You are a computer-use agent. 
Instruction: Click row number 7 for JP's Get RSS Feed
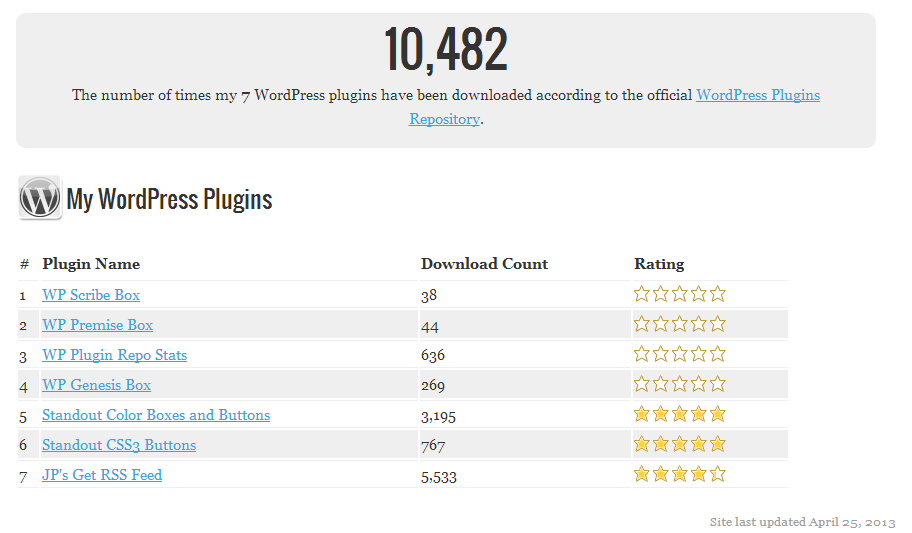(x=23, y=477)
